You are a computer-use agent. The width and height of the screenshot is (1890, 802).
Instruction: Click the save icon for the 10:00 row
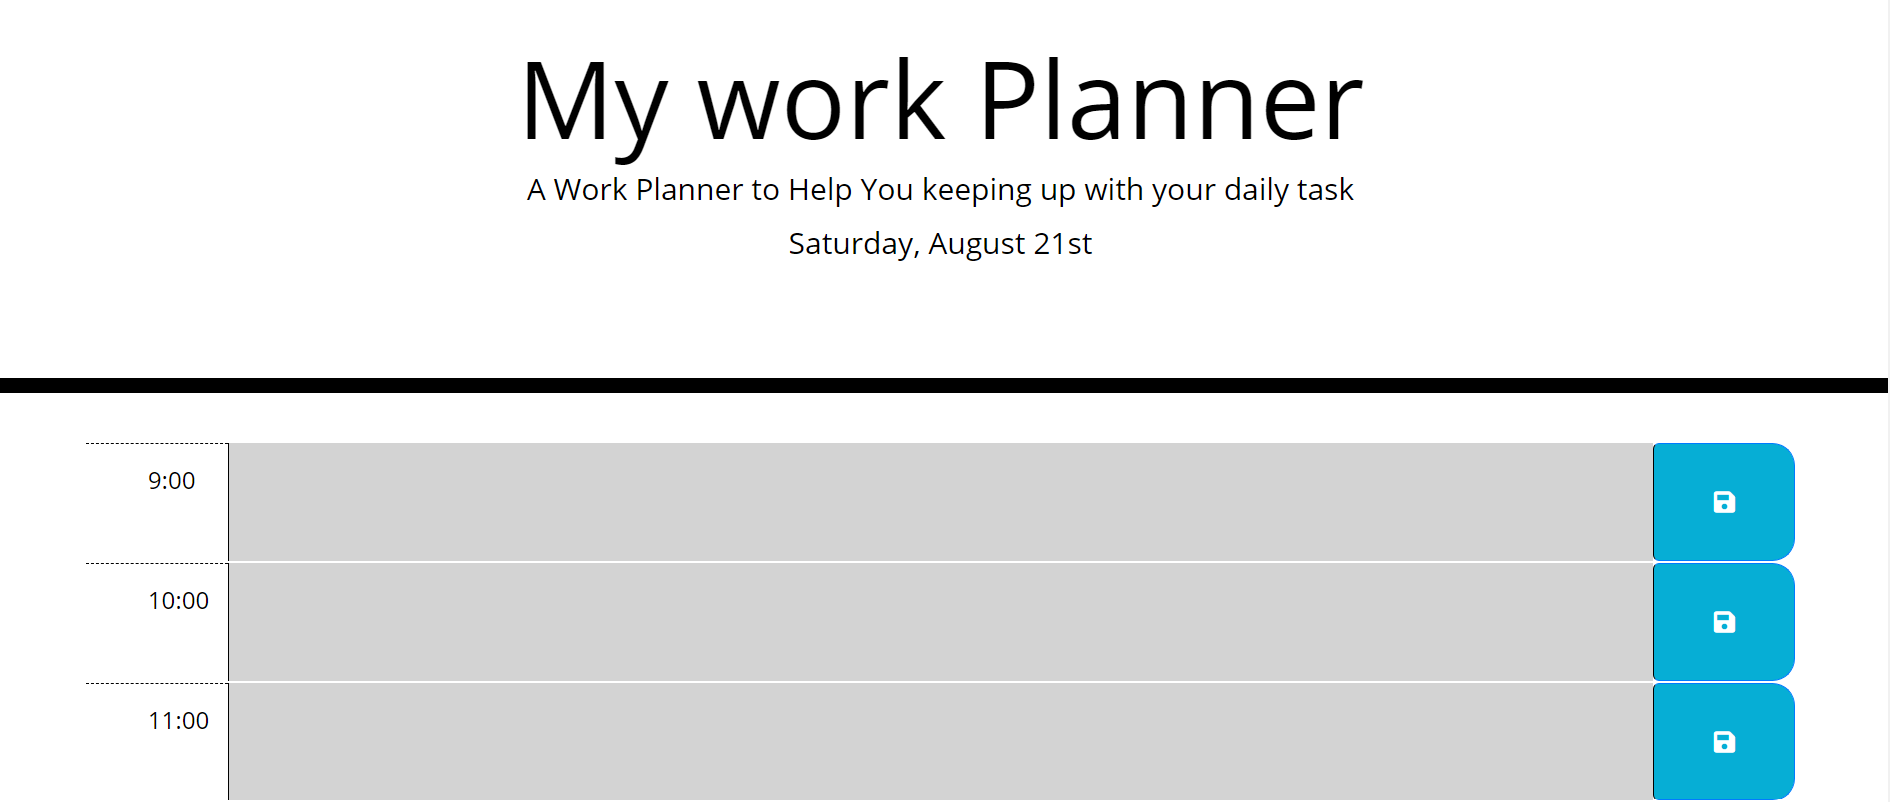tap(1723, 622)
